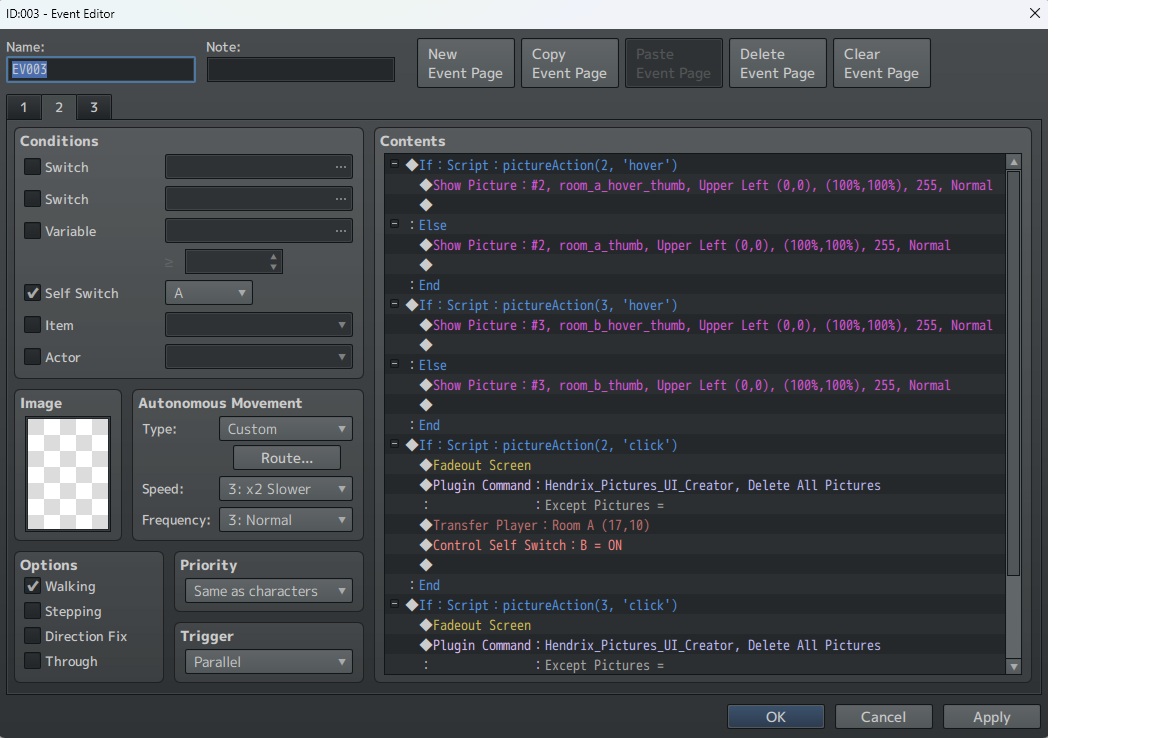Switch to event page 3 tab
The height and width of the screenshot is (738, 1152).
[x=94, y=107]
